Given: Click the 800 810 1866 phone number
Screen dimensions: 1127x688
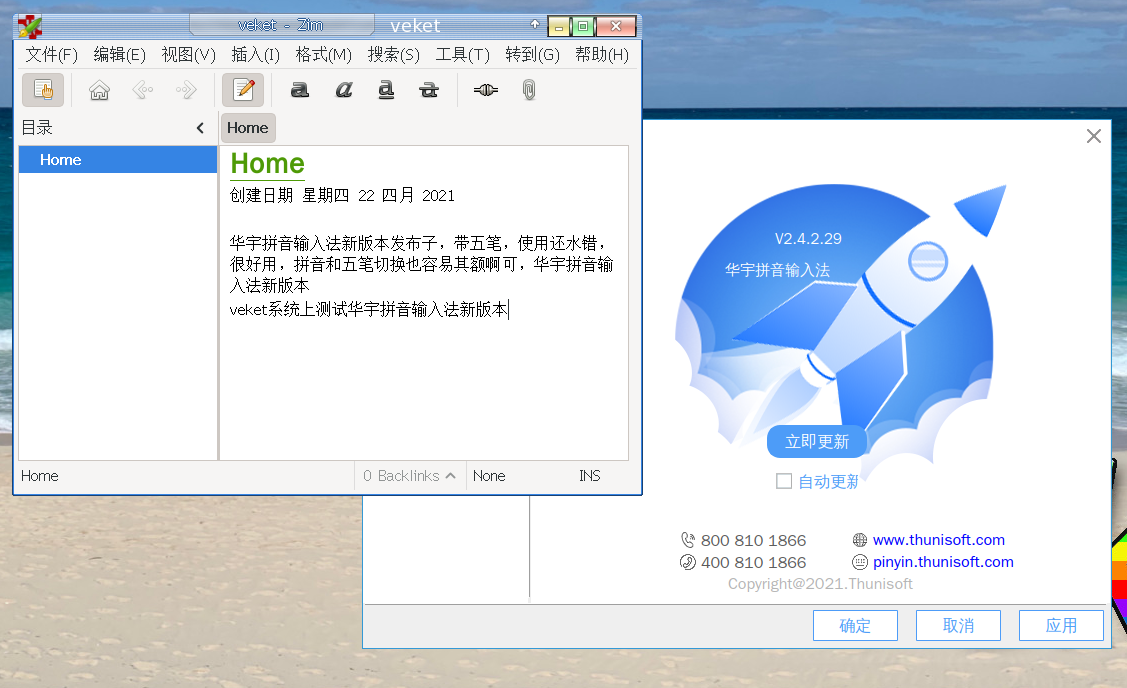Looking at the screenshot, I should click(753, 541).
